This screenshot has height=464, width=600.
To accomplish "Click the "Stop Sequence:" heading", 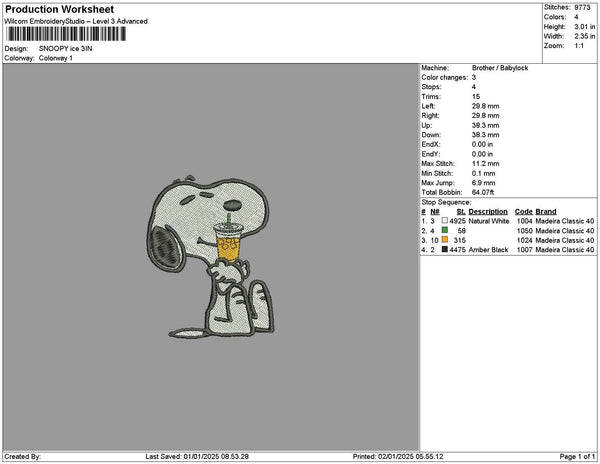I will [x=446, y=202].
